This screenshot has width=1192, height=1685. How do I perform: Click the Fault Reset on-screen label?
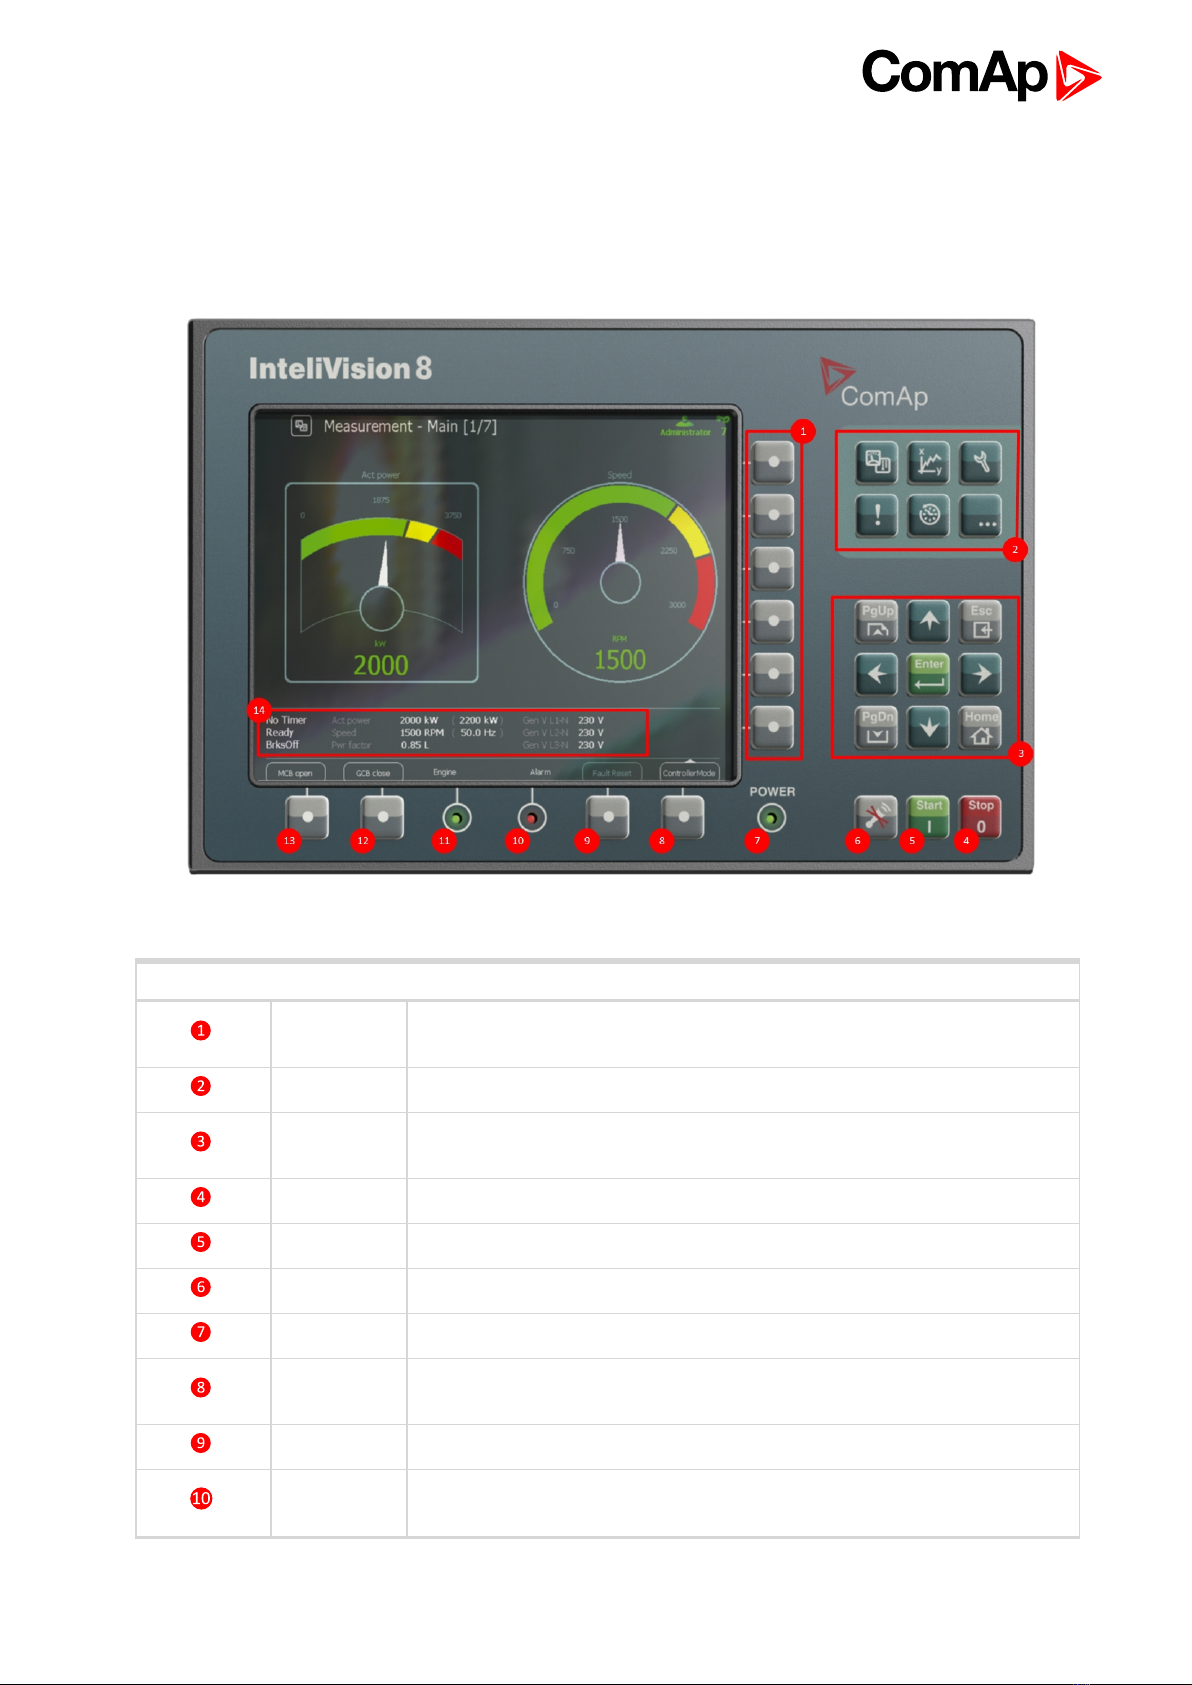click(x=612, y=773)
